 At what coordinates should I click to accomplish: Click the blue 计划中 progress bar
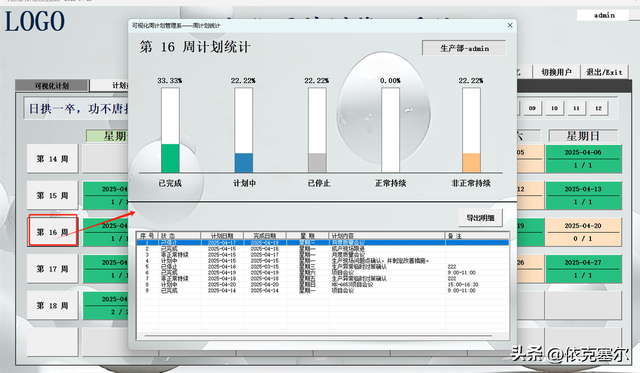[x=244, y=162]
